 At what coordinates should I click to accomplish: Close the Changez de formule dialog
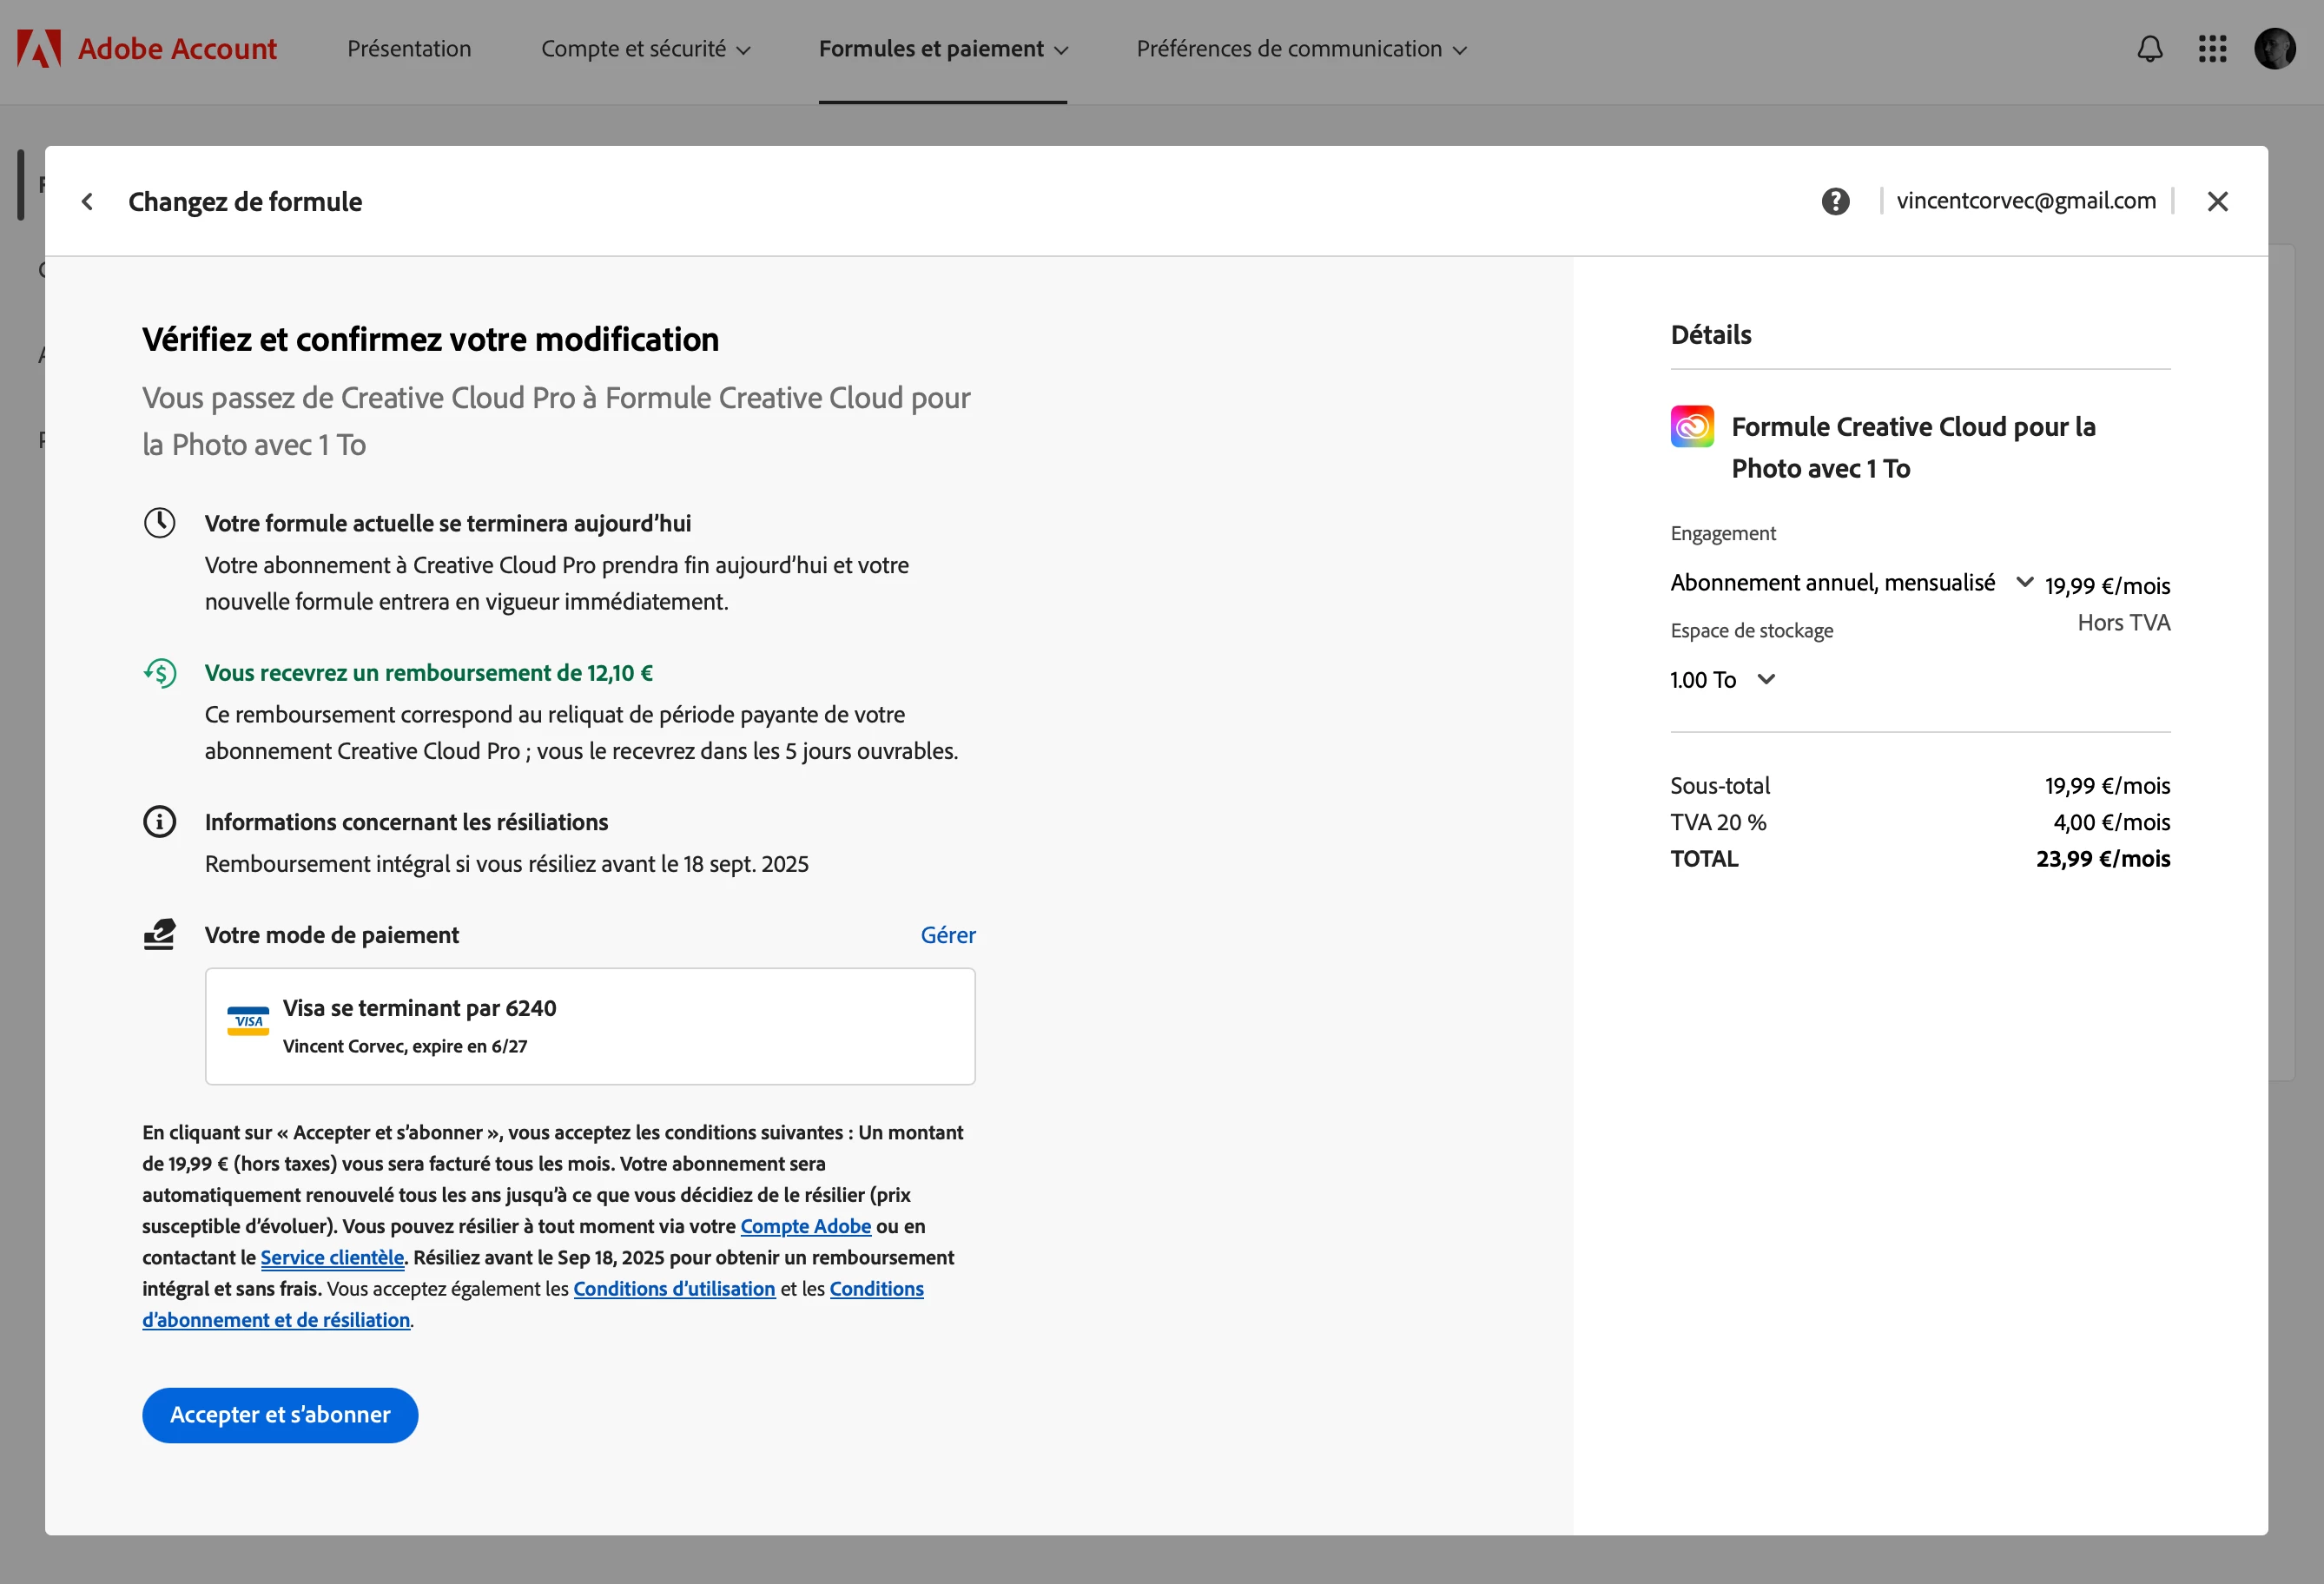pyautogui.click(x=2217, y=202)
